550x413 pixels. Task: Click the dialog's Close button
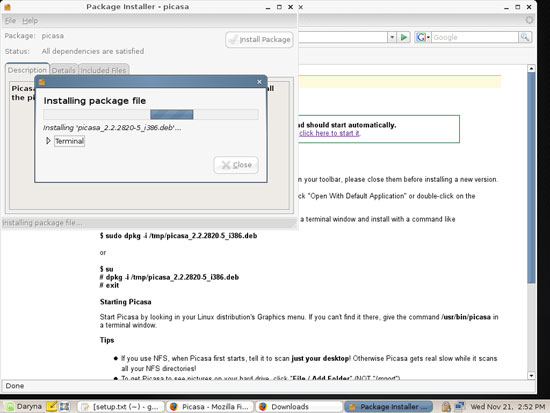236,165
